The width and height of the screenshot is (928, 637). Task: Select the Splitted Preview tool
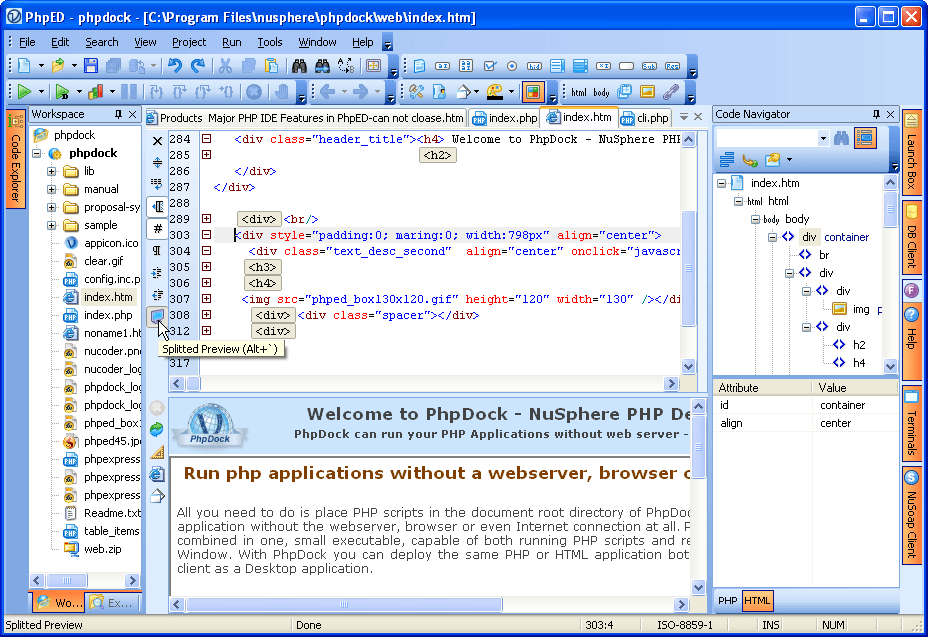click(156, 317)
